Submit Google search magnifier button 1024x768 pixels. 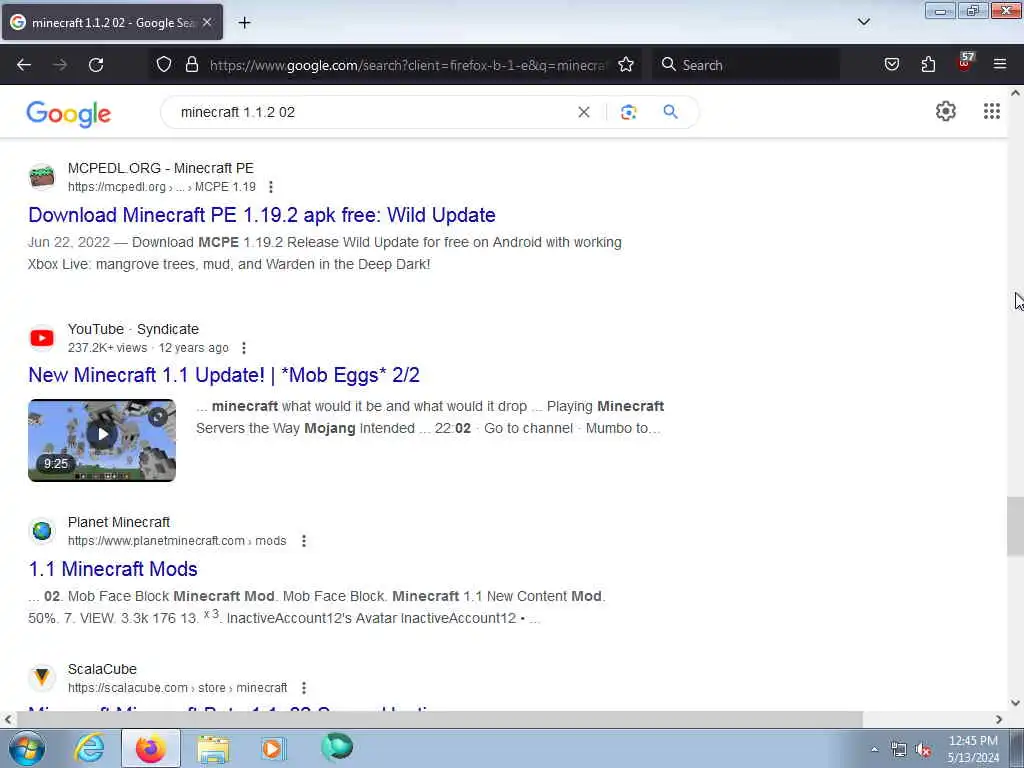point(670,112)
